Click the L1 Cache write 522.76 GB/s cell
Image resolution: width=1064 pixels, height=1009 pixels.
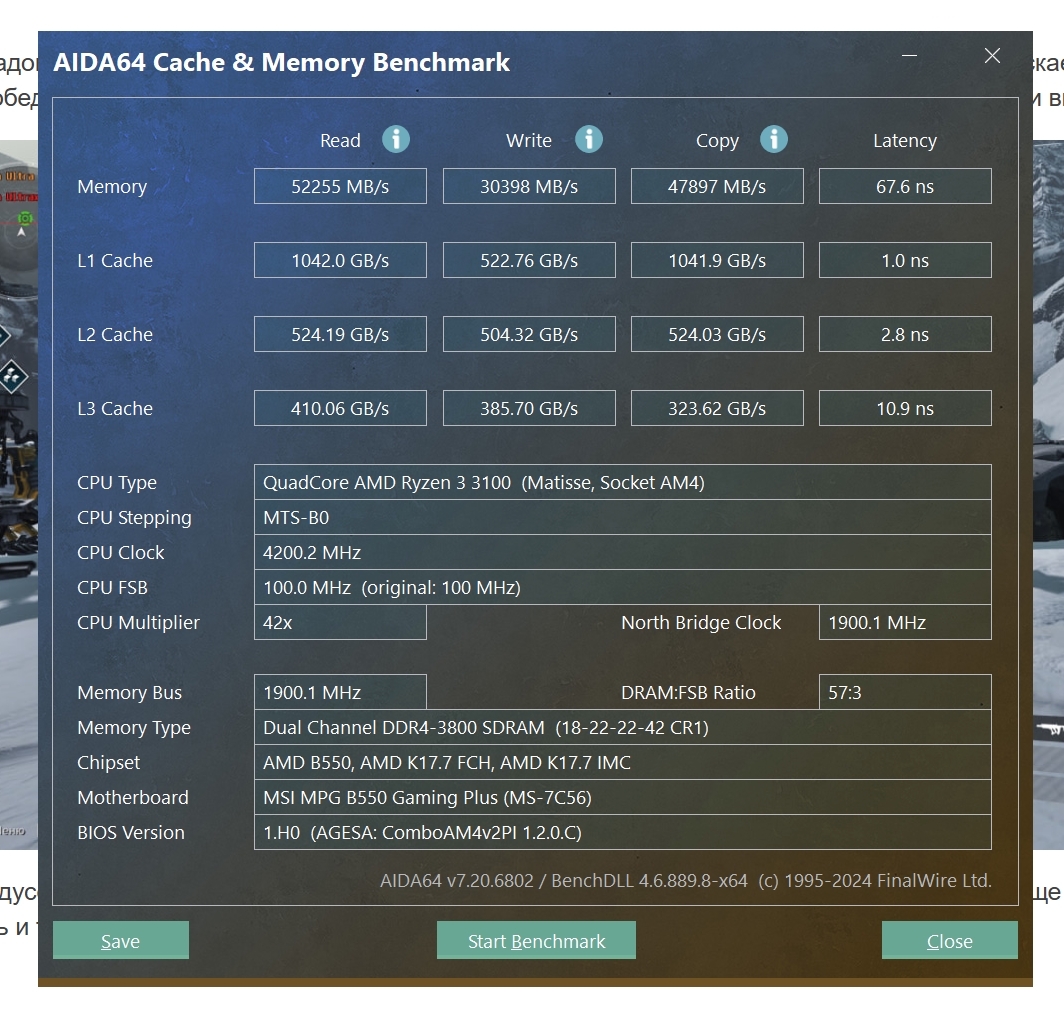(529, 260)
